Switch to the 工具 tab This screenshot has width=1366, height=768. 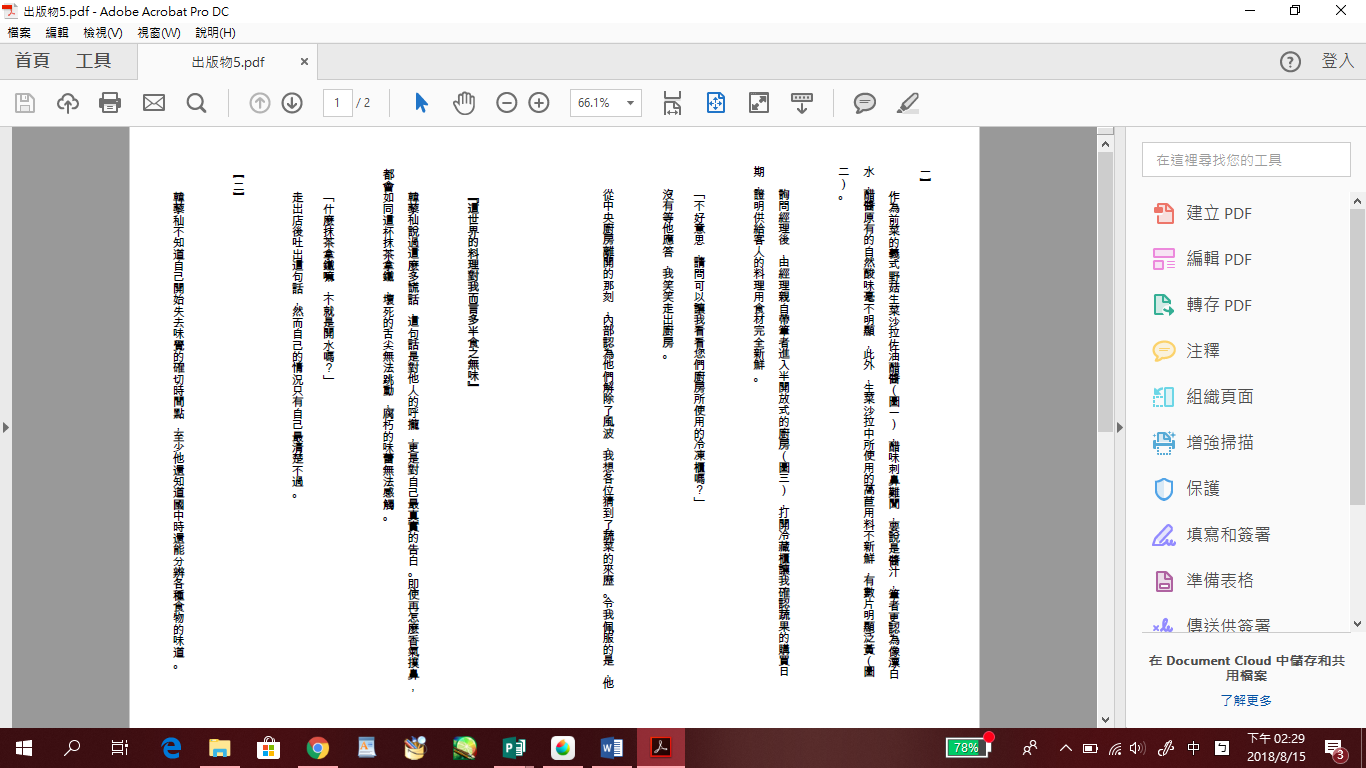click(94, 61)
